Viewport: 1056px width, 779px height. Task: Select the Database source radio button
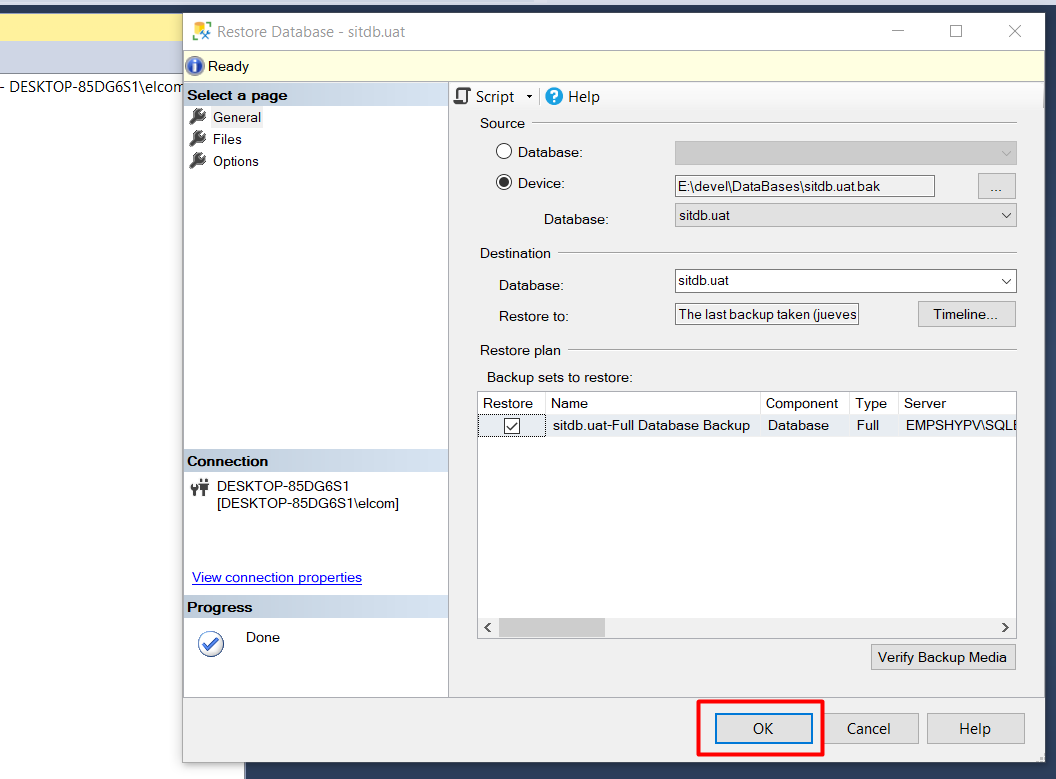coord(504,152)
